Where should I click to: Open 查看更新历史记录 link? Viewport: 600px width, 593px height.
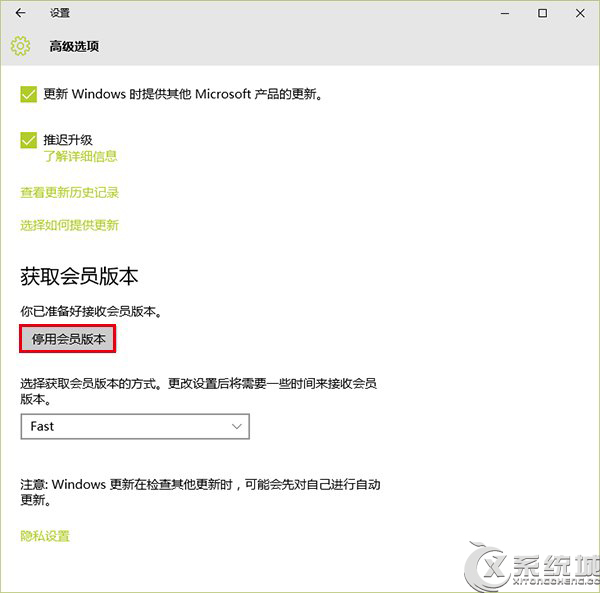tap(69, 192)
